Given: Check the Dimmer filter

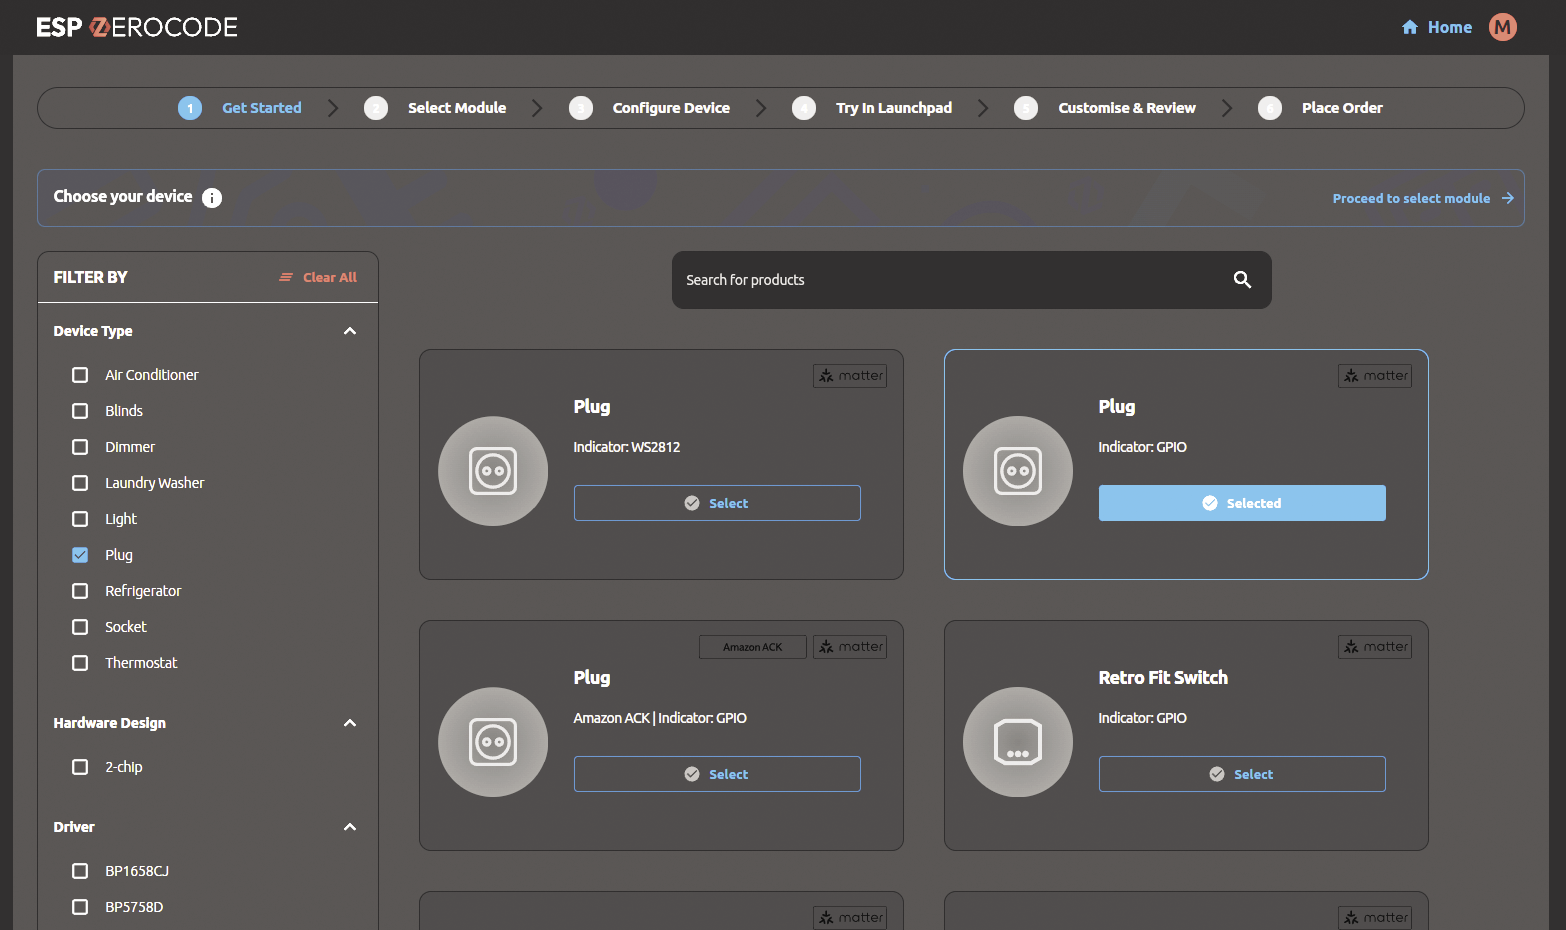Looking at the screenshot, I should tap(80, 447).
